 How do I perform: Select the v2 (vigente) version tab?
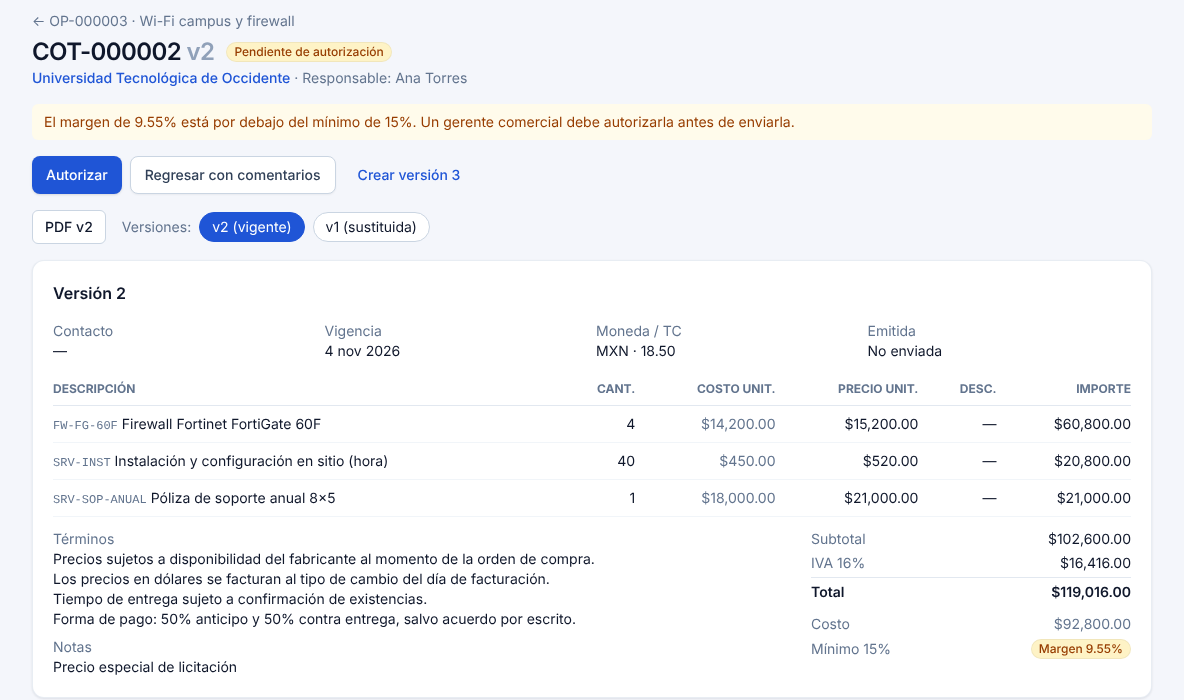coord(251,227)
